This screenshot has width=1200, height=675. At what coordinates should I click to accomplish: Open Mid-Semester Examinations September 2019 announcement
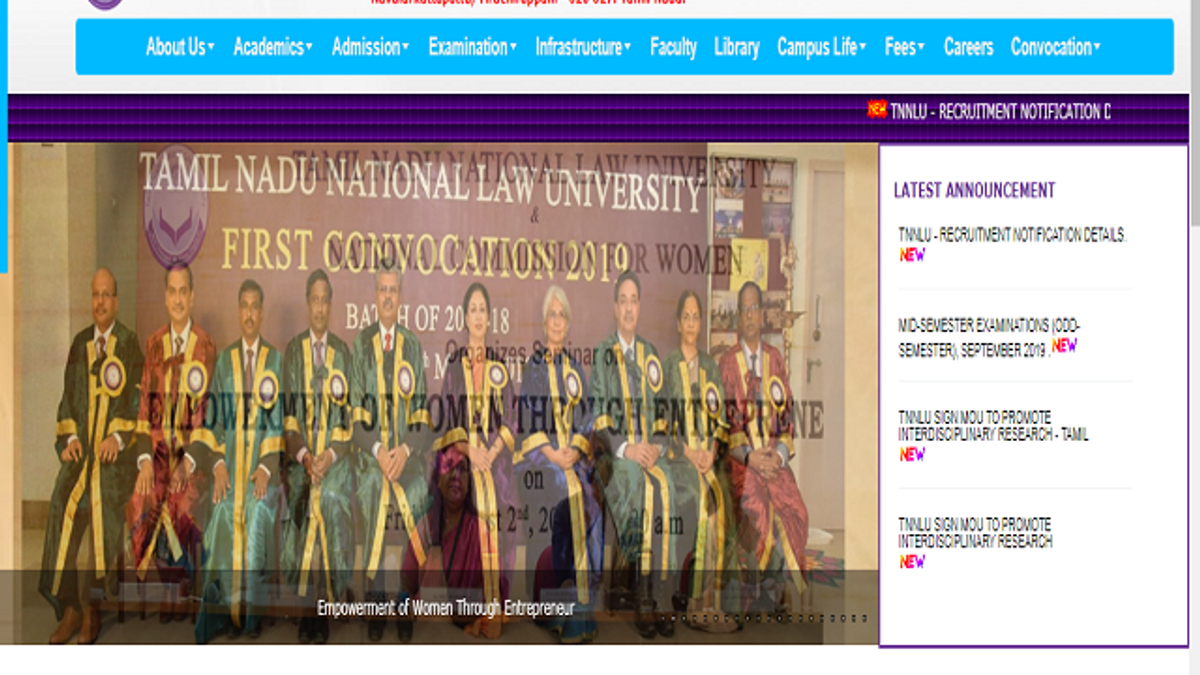989,338
